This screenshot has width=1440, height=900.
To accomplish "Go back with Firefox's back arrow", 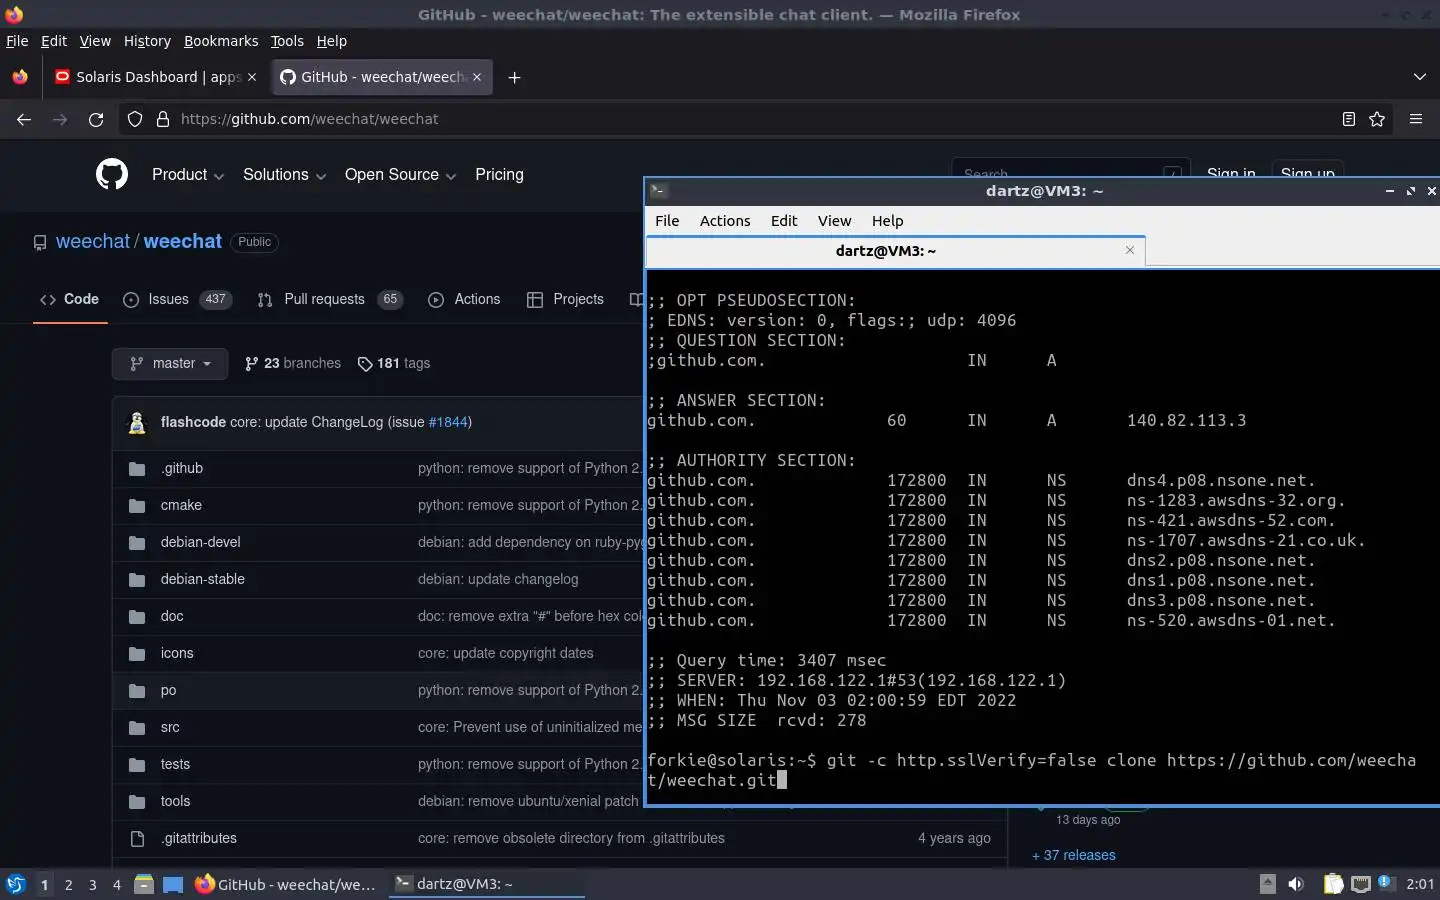I will pos(24,119).
